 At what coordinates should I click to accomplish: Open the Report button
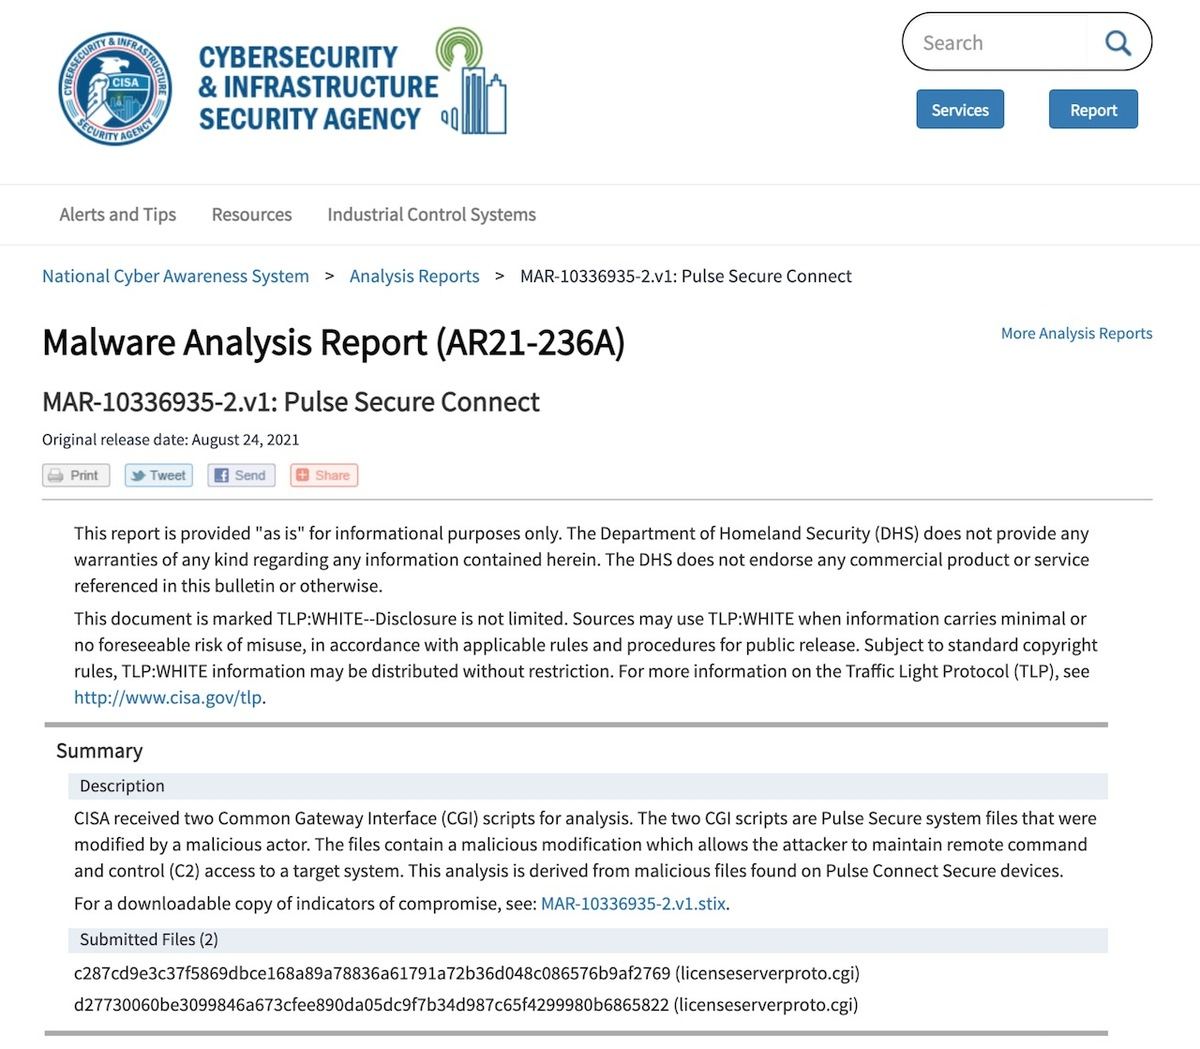click(1093, 110)
